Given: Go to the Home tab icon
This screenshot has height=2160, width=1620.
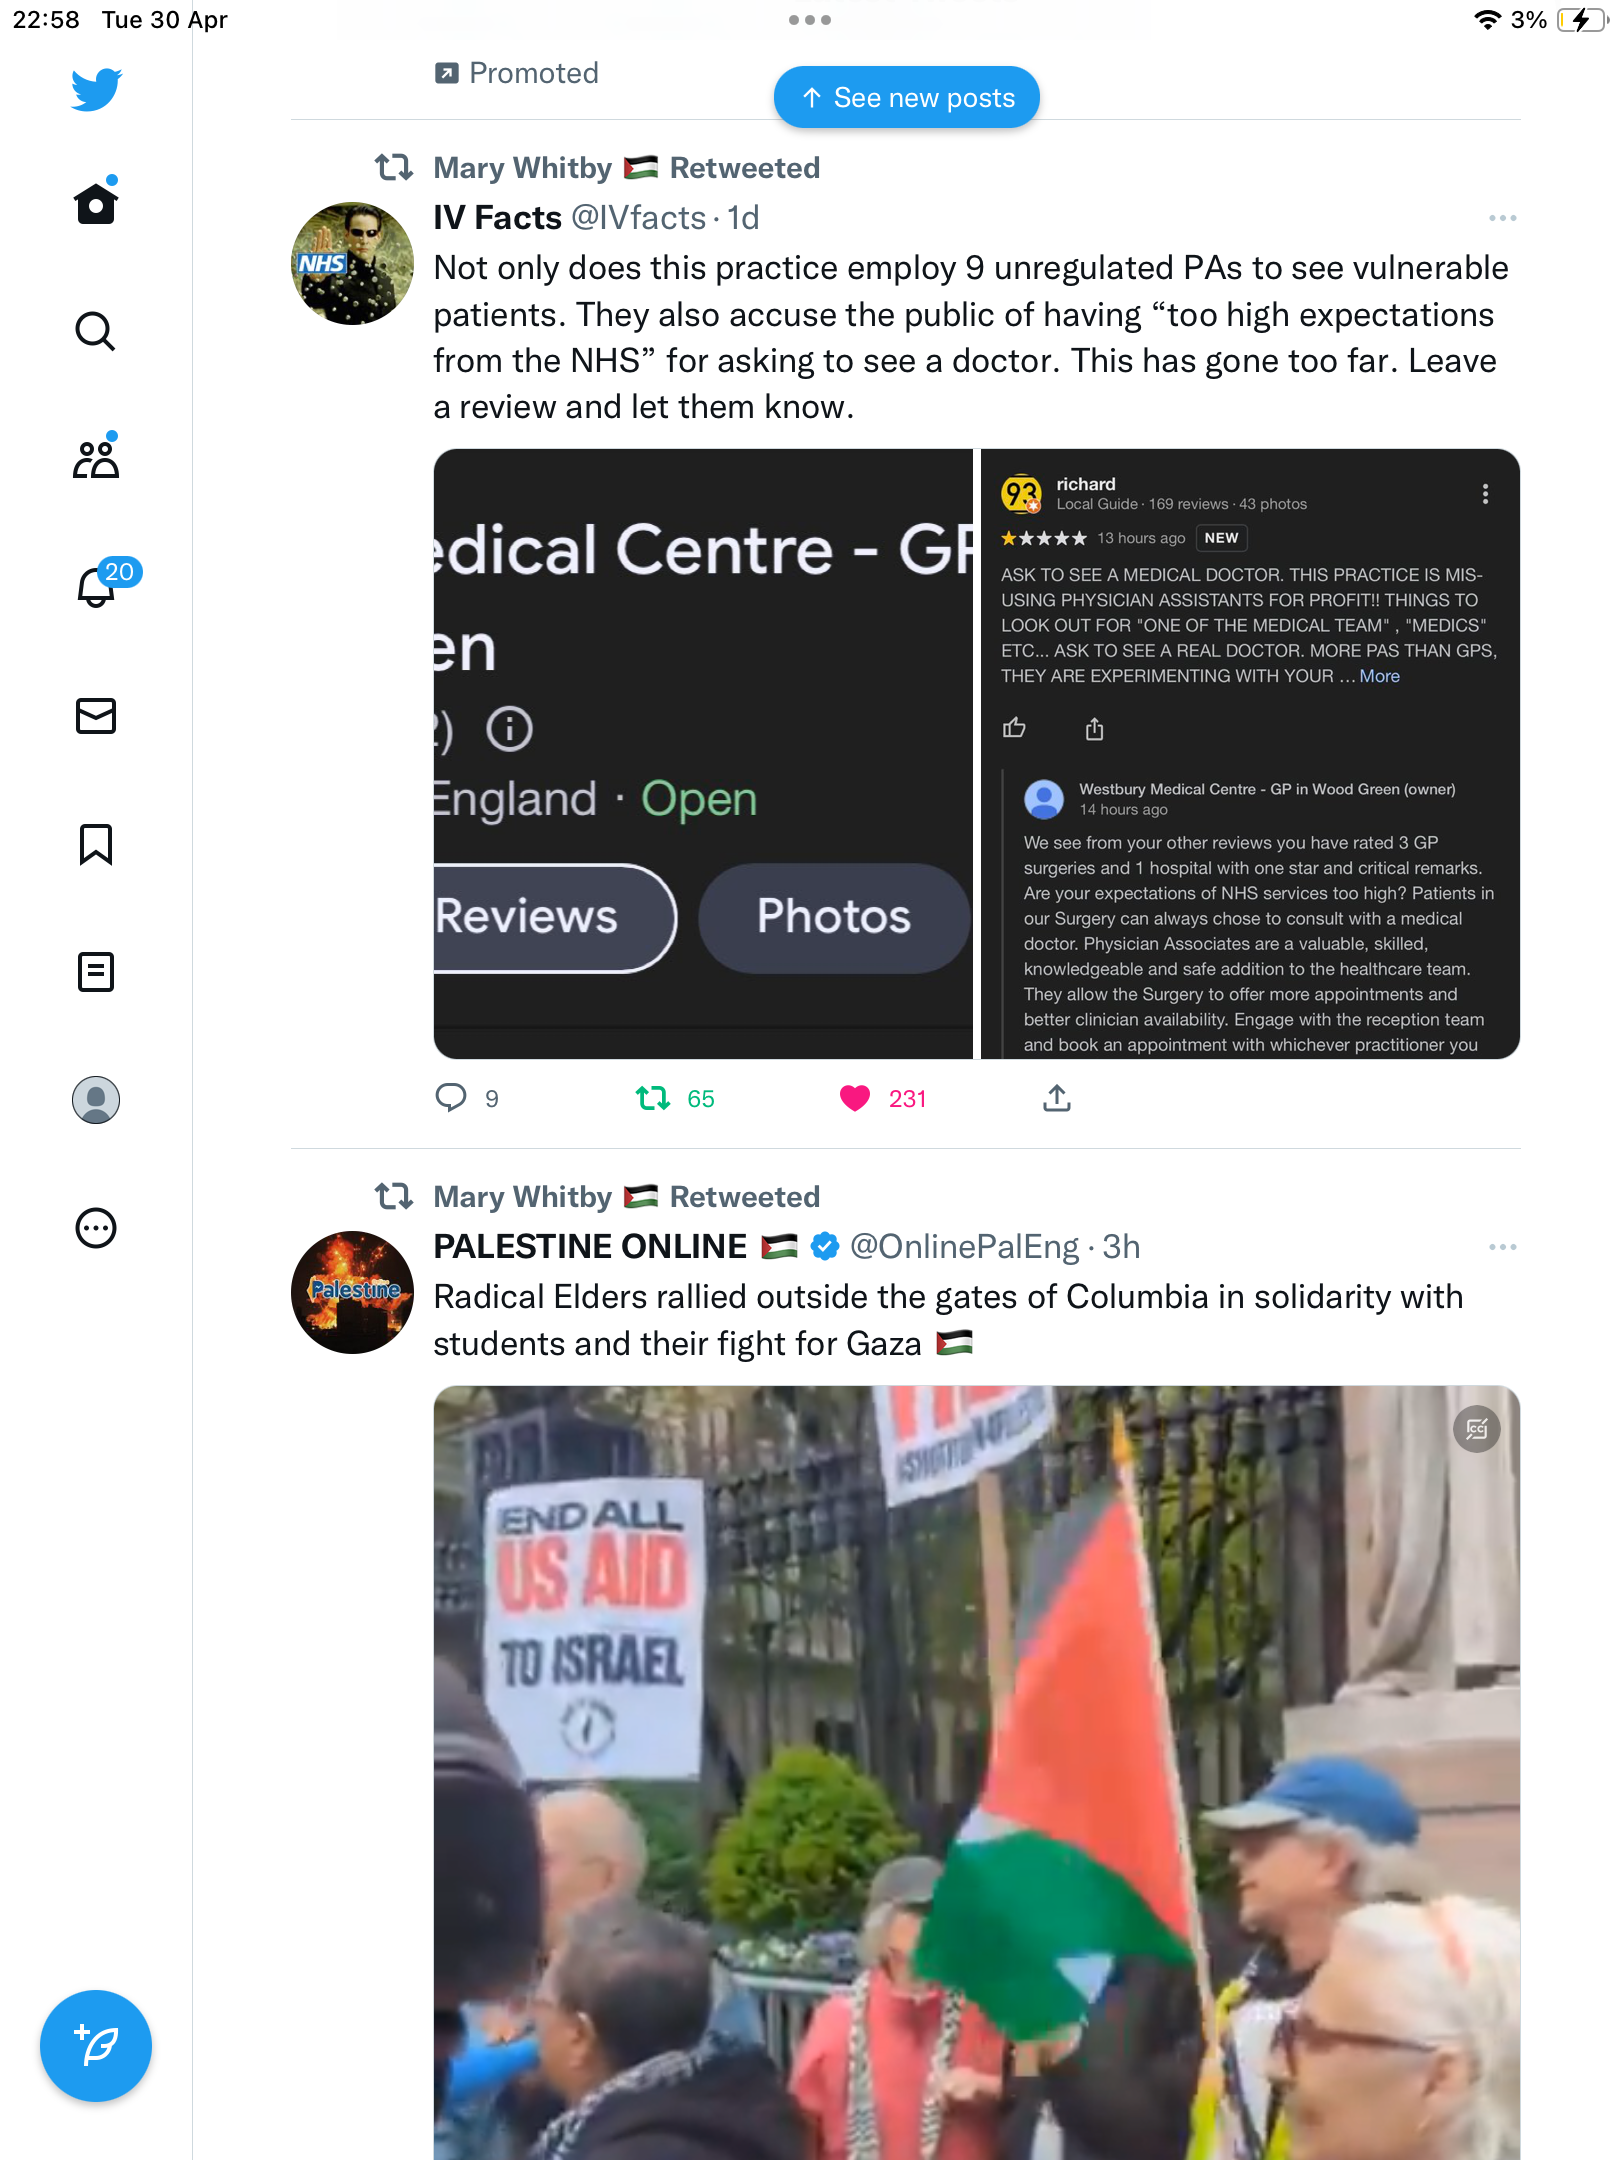Looking at the screenshot, I should pyautogui.click(x=96, y=203).
